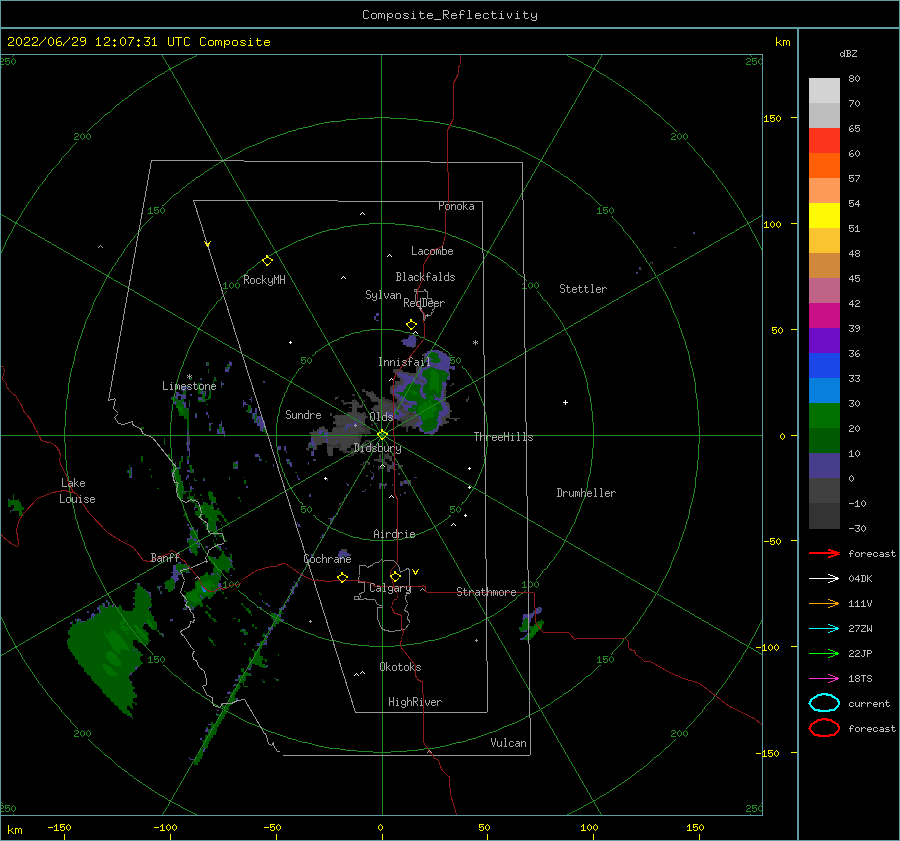The height and width of the screenshot is (841, 900).
Task: Click the Cochrane label
Action: click(x=327, y=559)
